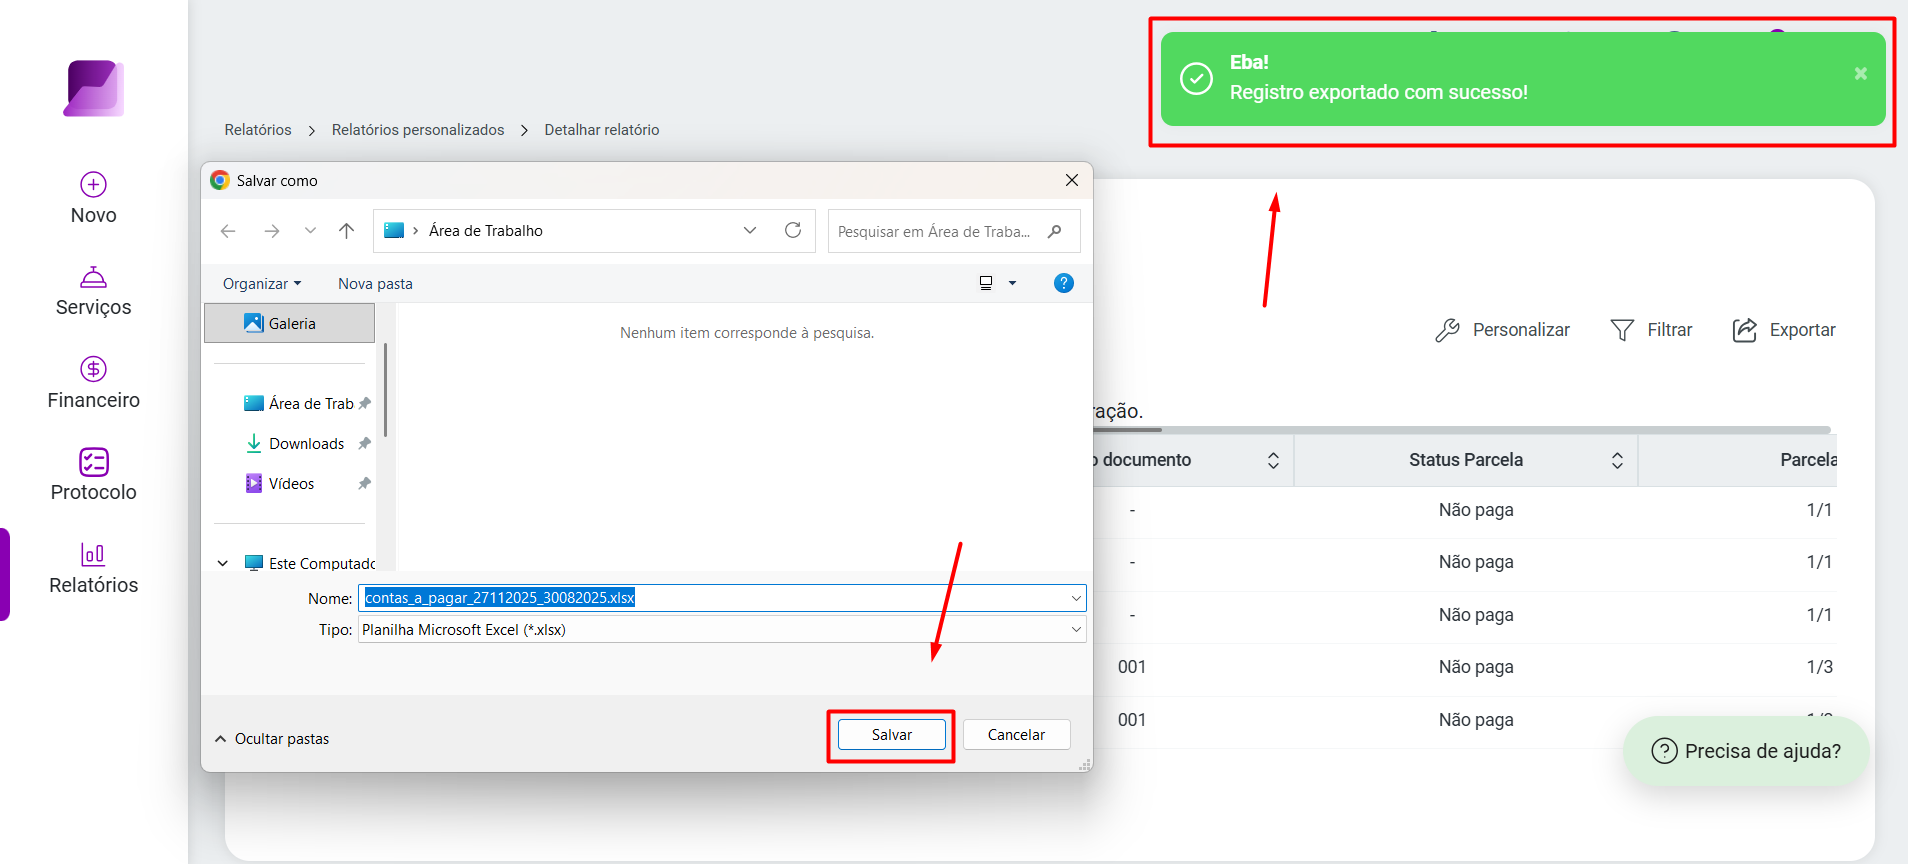Open the Organizar menu
Screen dimensions: 1908x864
(x=262, y=284)
